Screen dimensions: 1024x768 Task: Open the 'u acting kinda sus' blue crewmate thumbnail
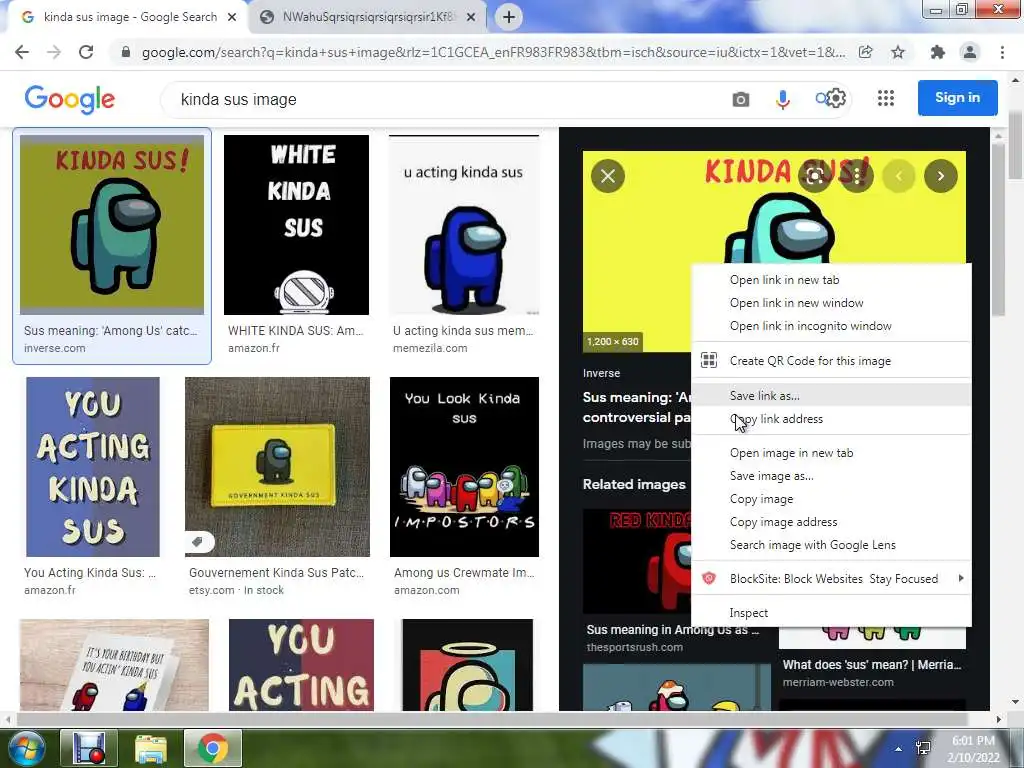point(464,225)
